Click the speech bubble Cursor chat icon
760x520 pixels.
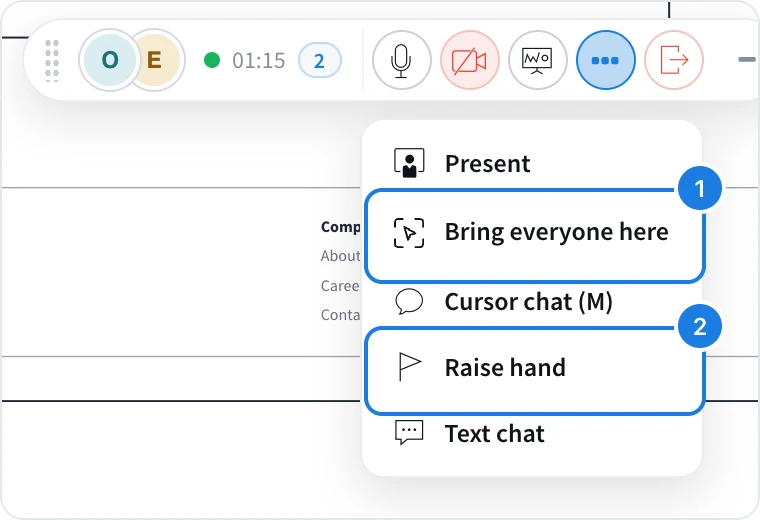(409, 301)
